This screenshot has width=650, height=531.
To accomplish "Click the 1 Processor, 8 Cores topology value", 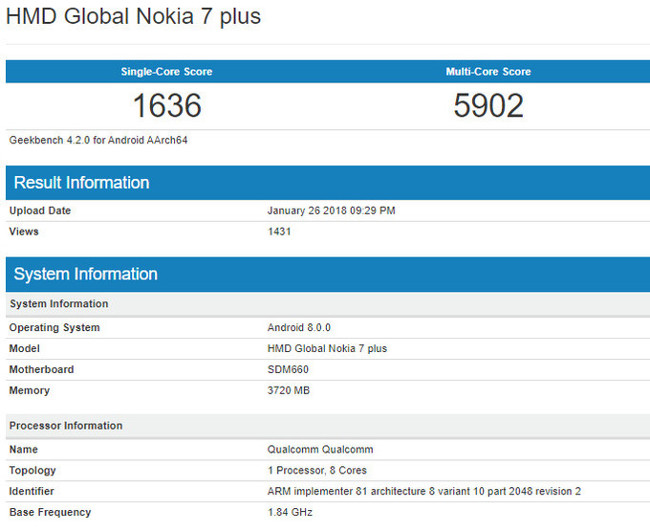I will click(317, 471).
